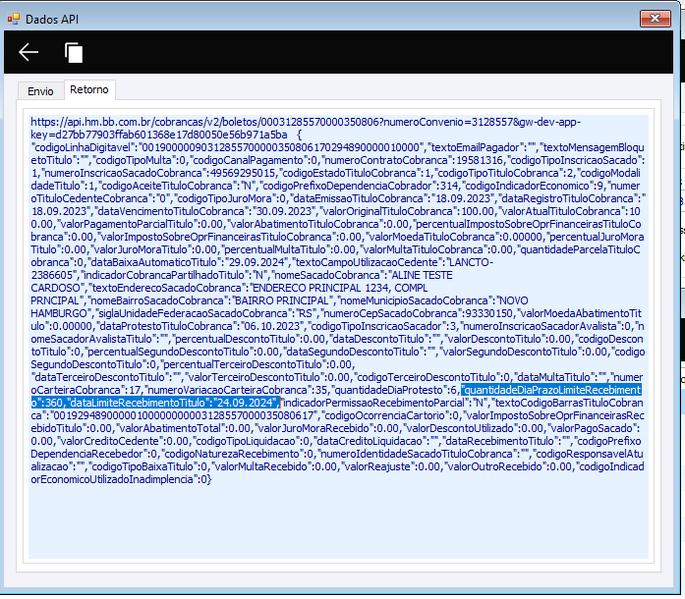The height and width of the screenshot is (599, 685).
Task: Click the "codigoAceiteTituloCobranca" field text
Action: 166,186
